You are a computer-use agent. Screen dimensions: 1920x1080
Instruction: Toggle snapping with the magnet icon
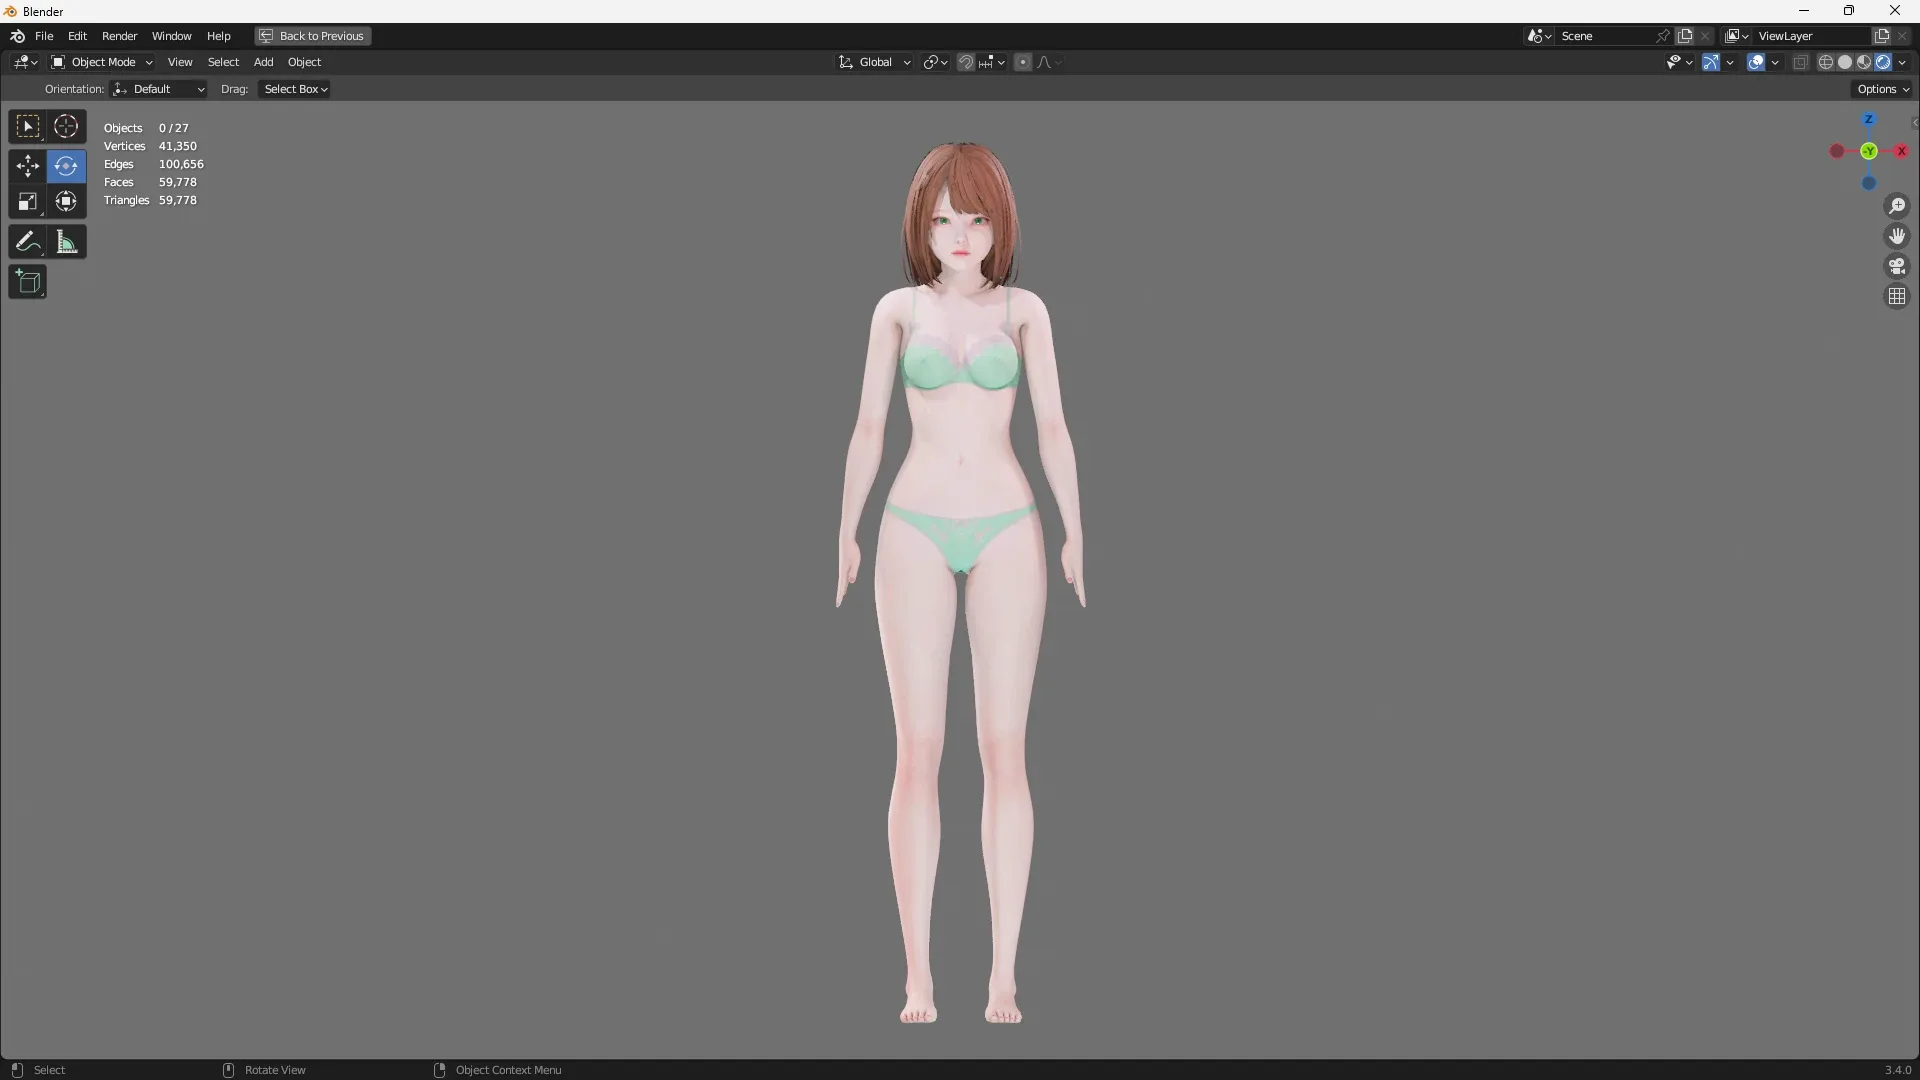tap(966, 61)
